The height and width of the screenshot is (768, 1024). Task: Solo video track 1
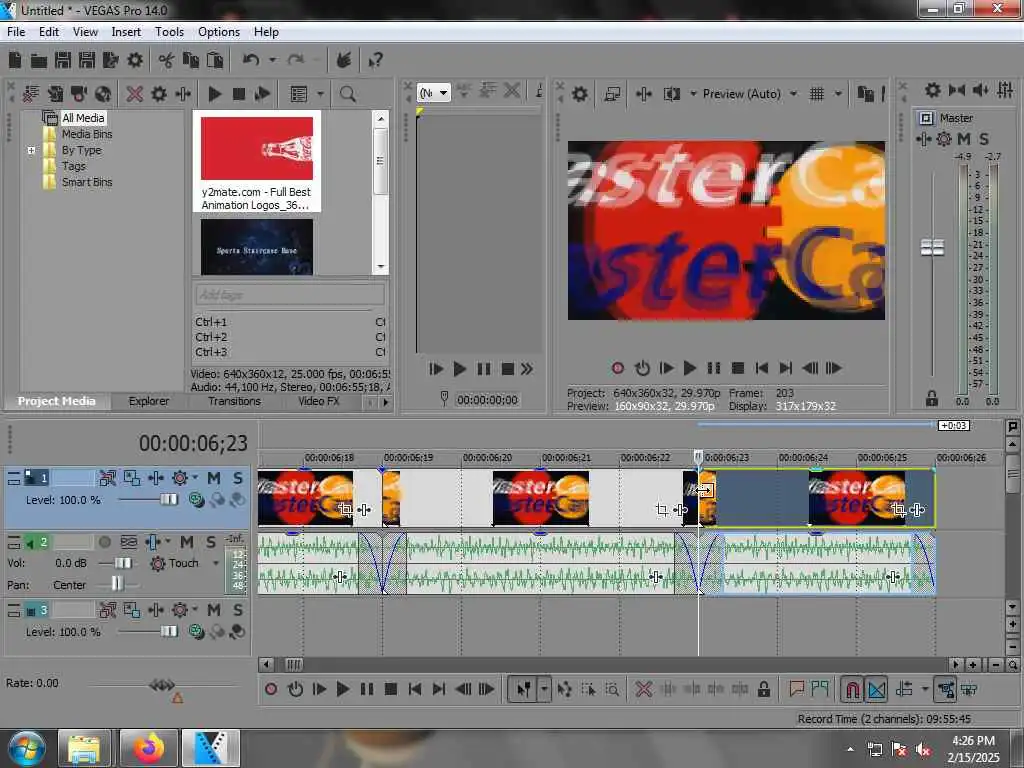point(238,478)
